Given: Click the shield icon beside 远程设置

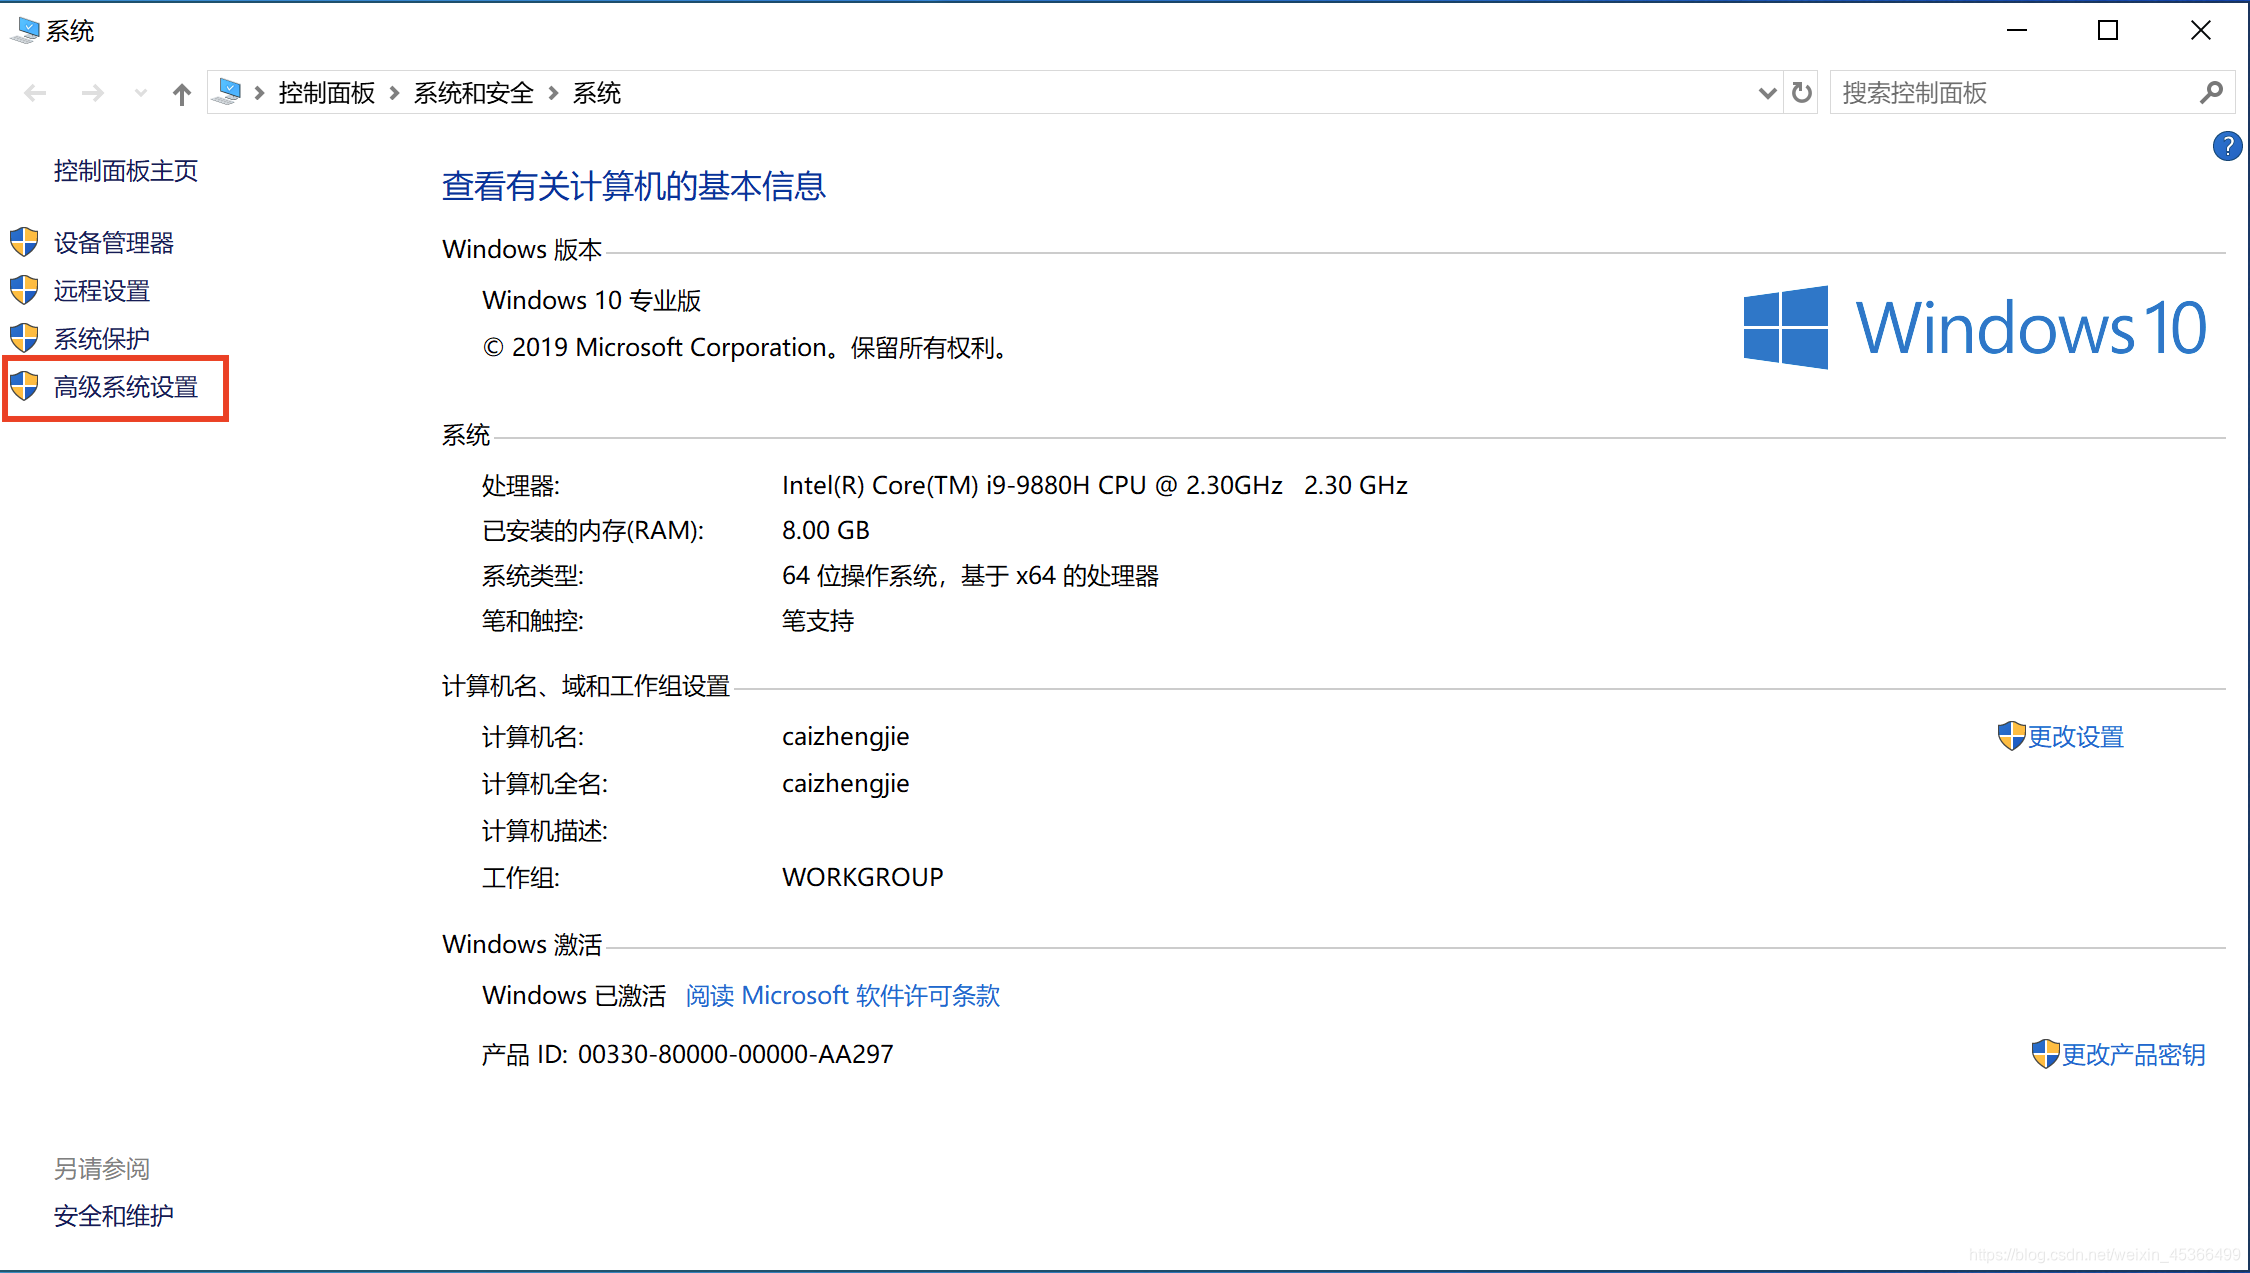Looking at the screenshot, I should (24, 290).
